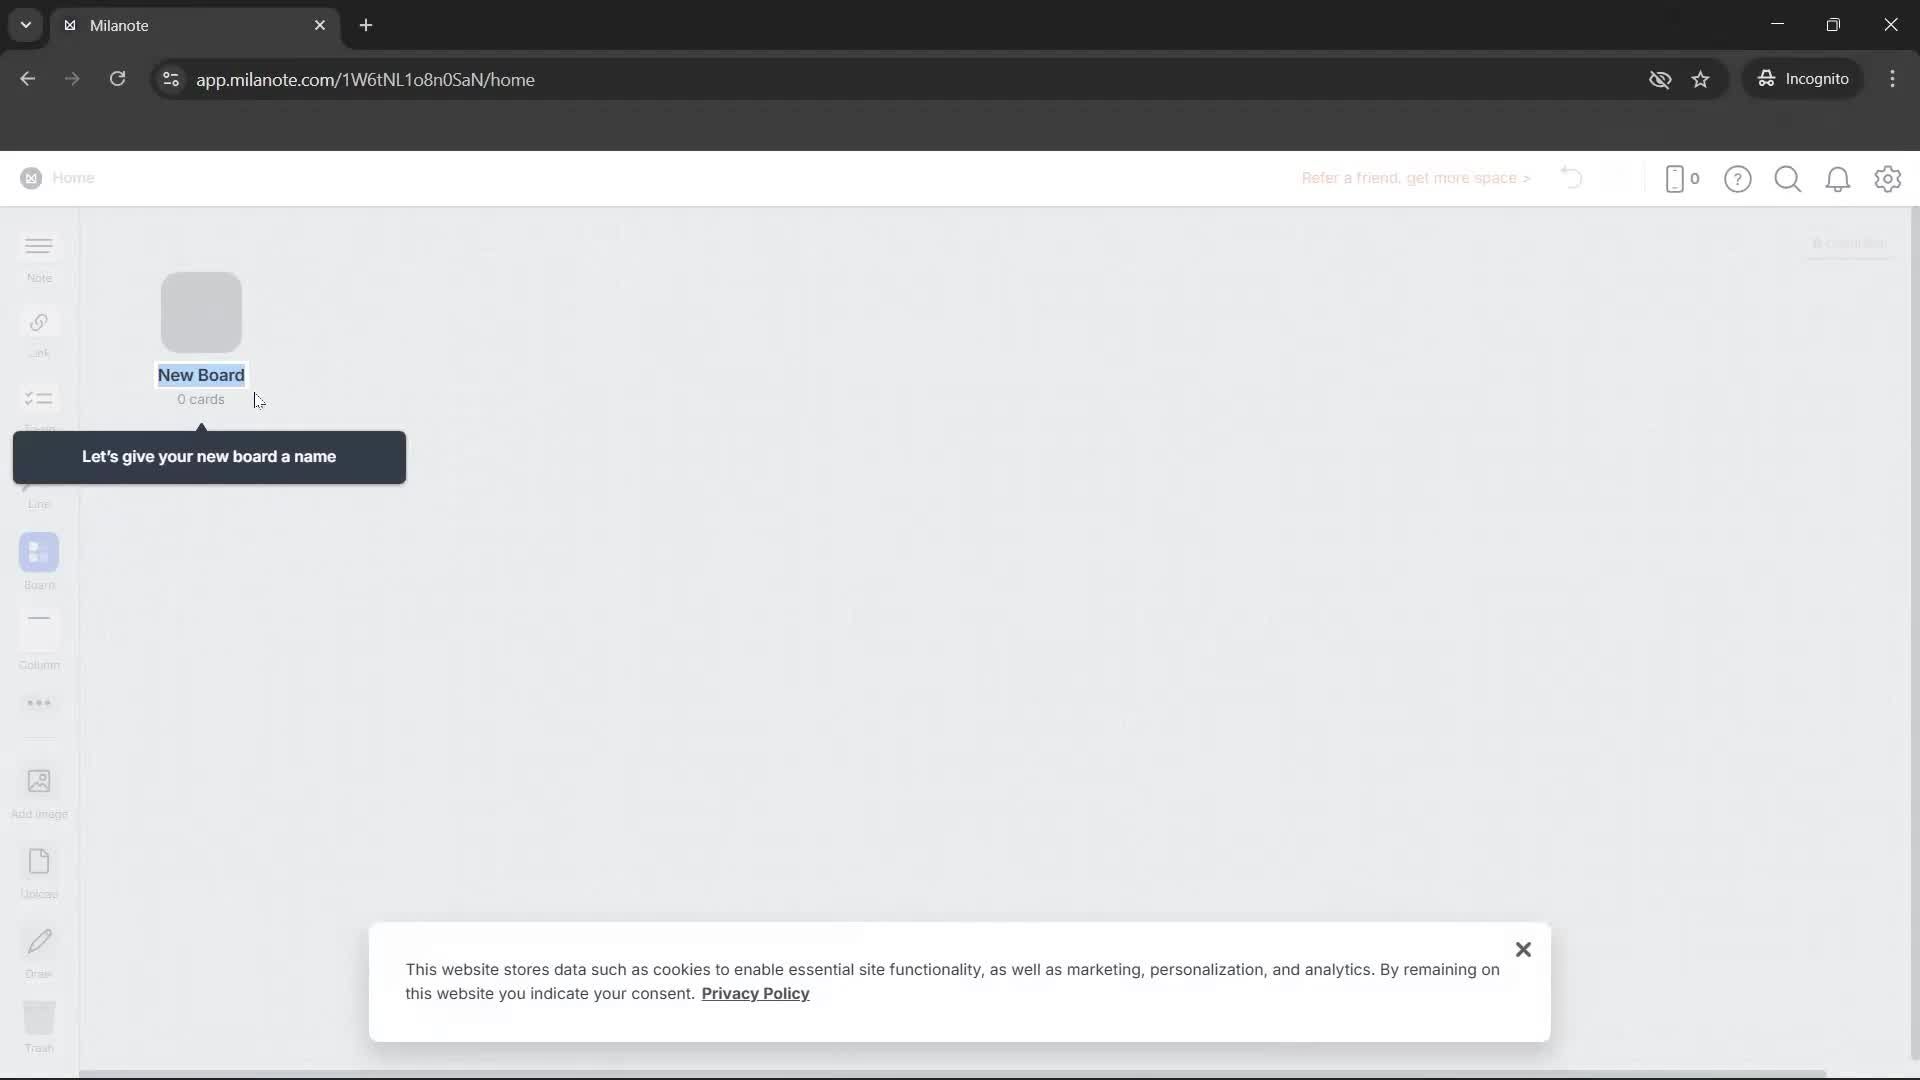This screenshot has height=1080, width=1920.
Task: Open the Privacy Policy
Action: [x=755, y=993]
